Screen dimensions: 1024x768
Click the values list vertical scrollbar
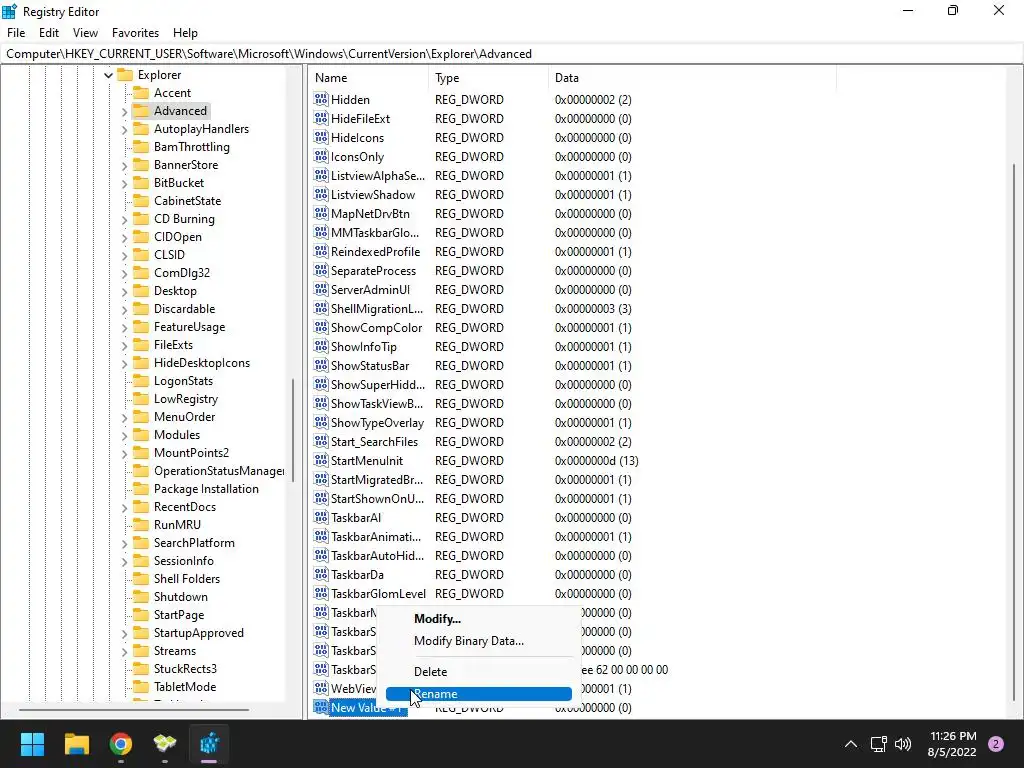1014,431
